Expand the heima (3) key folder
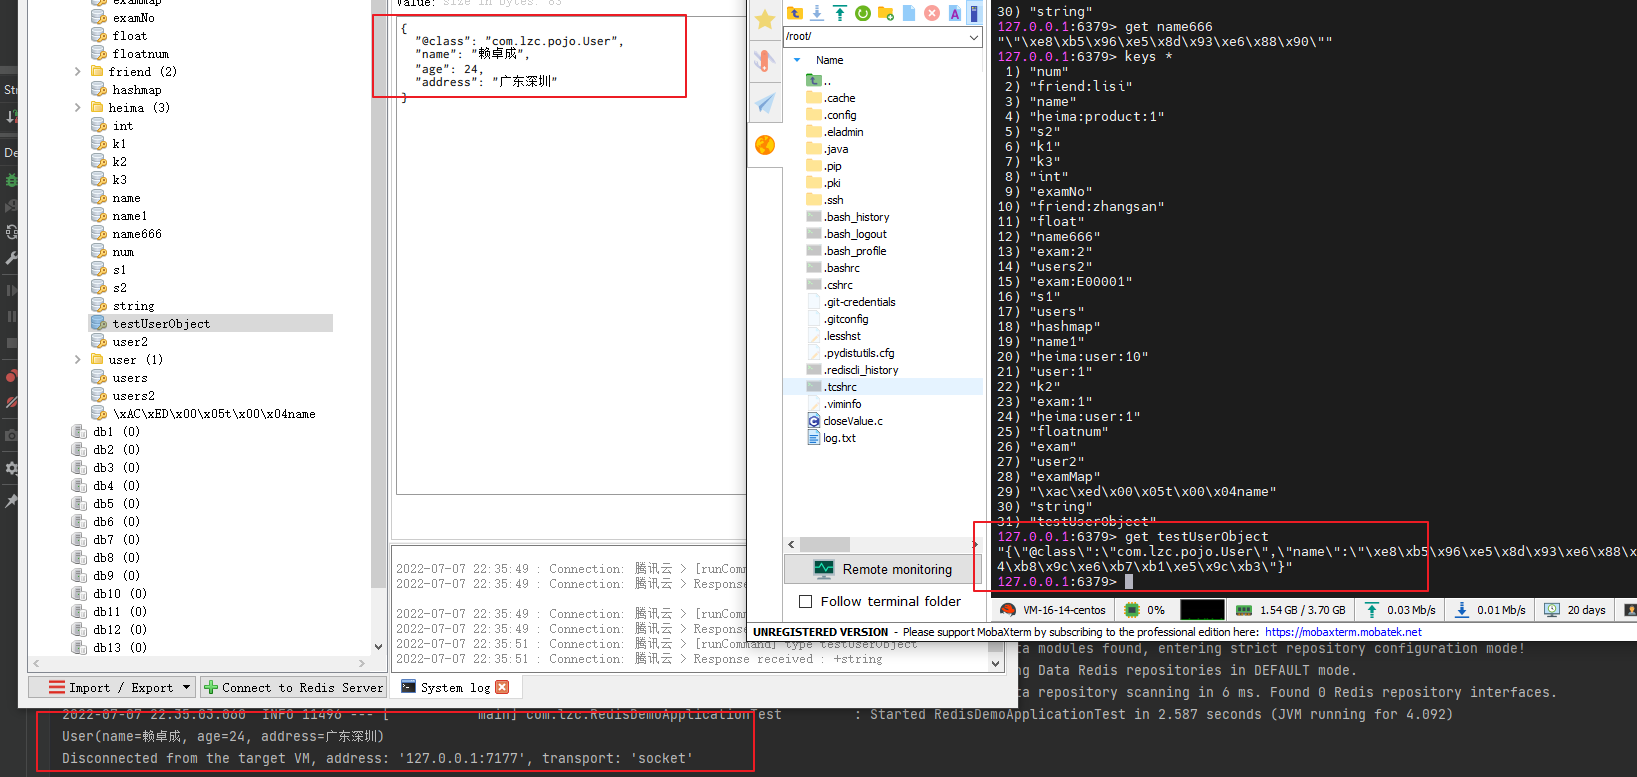 (78, 108)
